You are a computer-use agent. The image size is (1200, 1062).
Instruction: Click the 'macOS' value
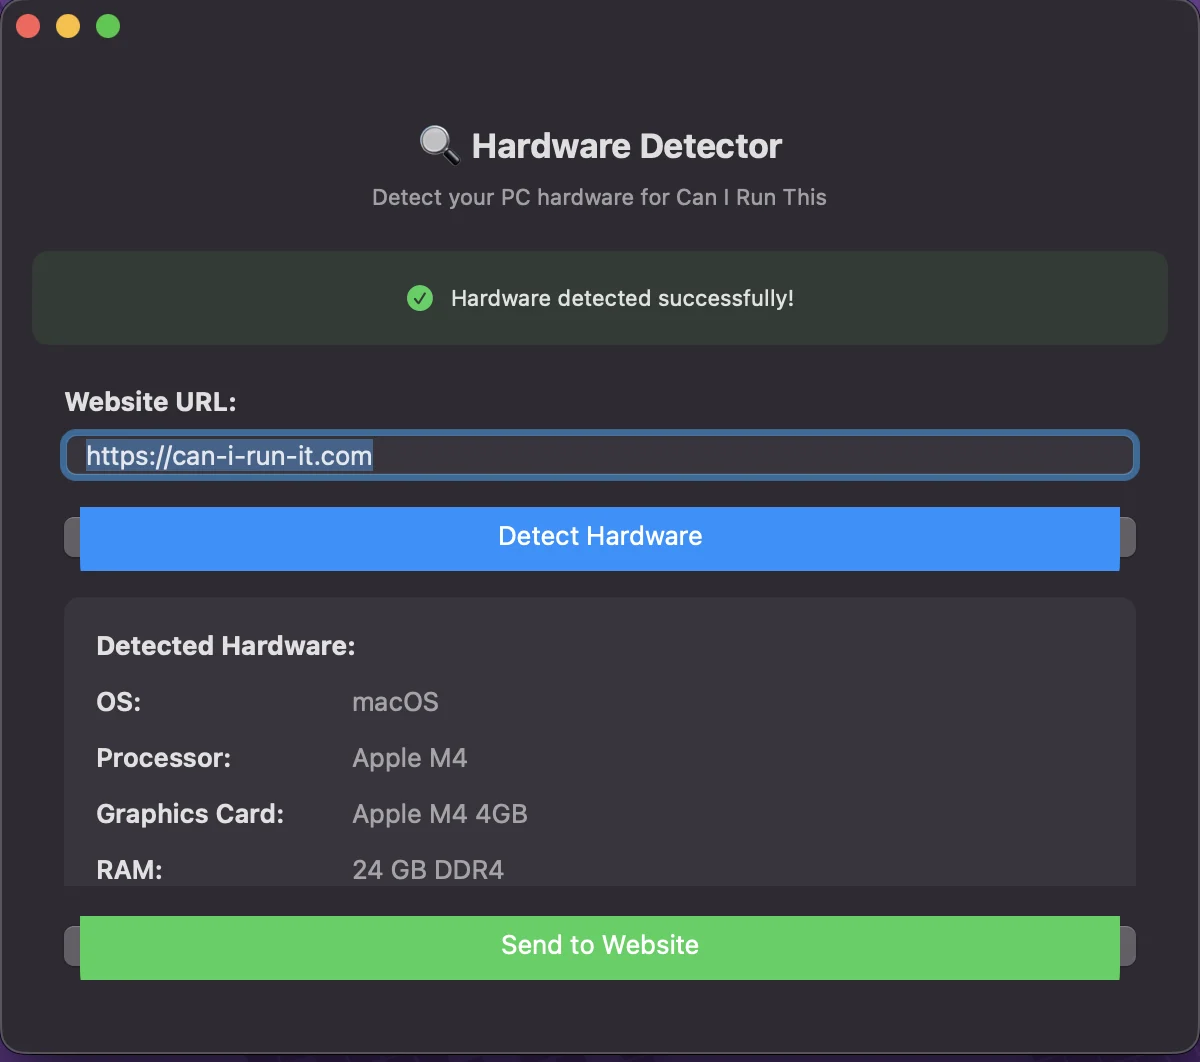click(396, 702)
